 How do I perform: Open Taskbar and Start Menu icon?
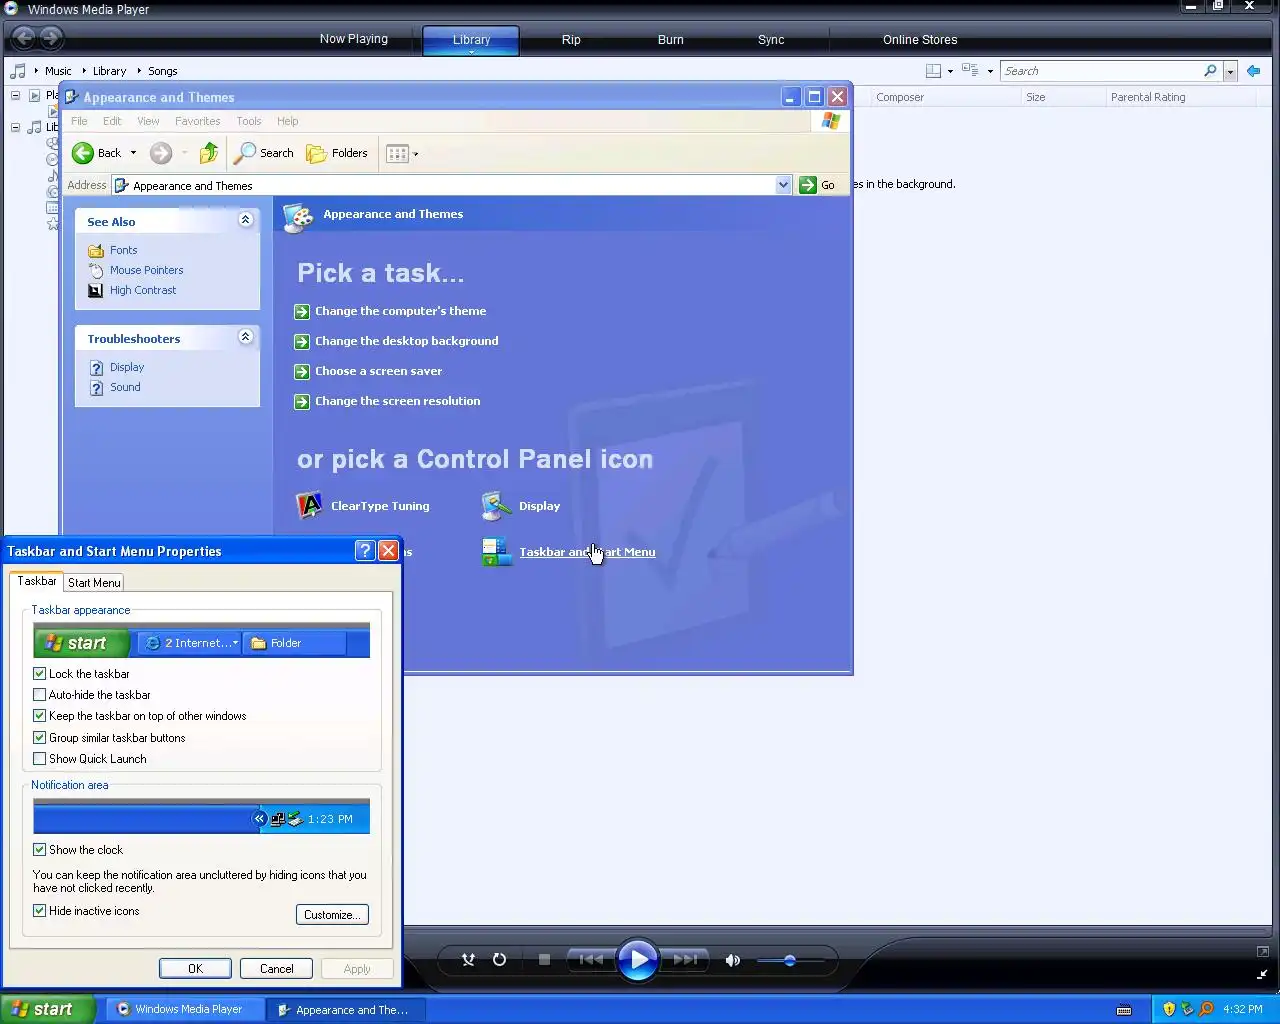[x=569, y=552]
